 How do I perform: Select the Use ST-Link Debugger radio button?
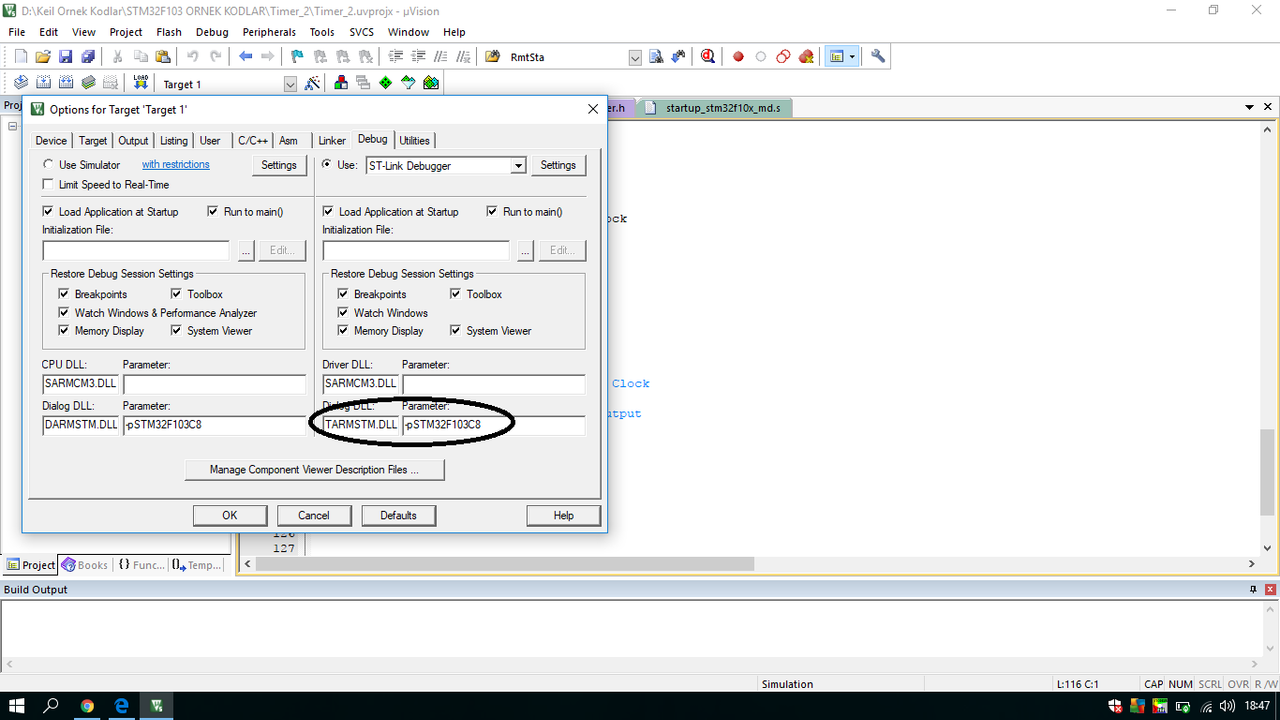pyautogui.click(x=327, y=164)
